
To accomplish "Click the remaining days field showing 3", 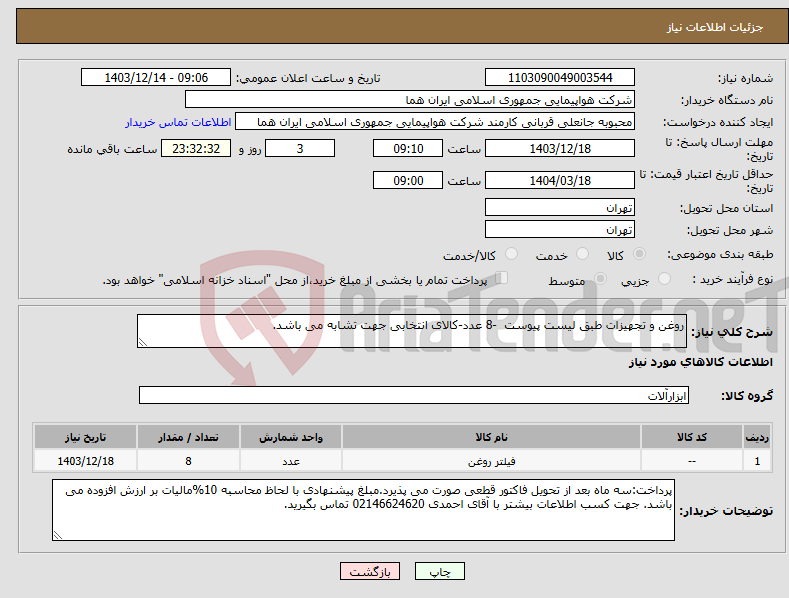I will tap(300, 148).
